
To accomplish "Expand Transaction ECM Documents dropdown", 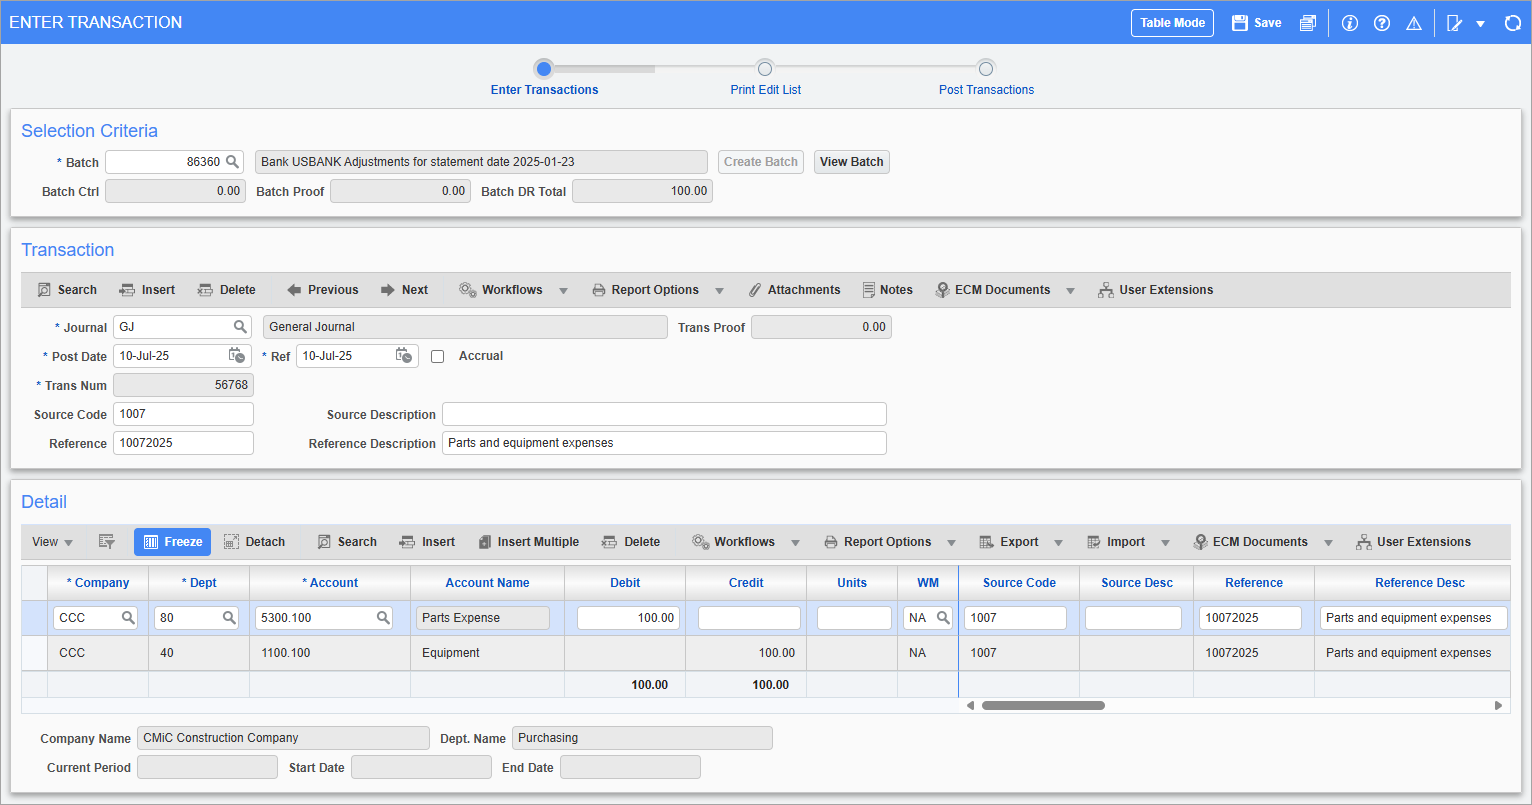I will tap(1070, 291).
